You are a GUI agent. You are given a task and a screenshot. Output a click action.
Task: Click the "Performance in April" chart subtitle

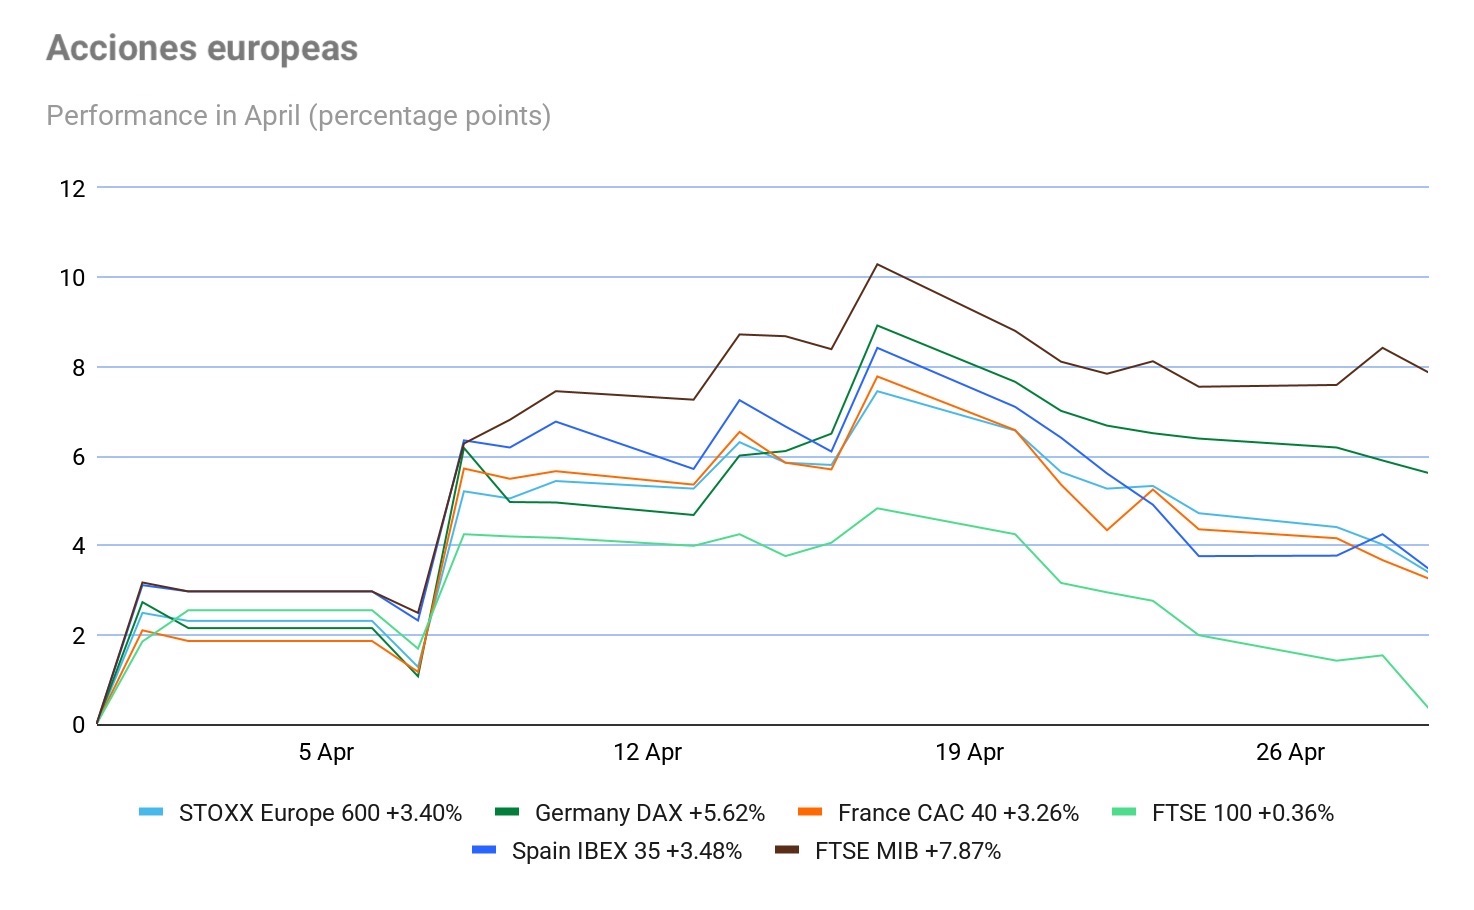click(298, 116)
